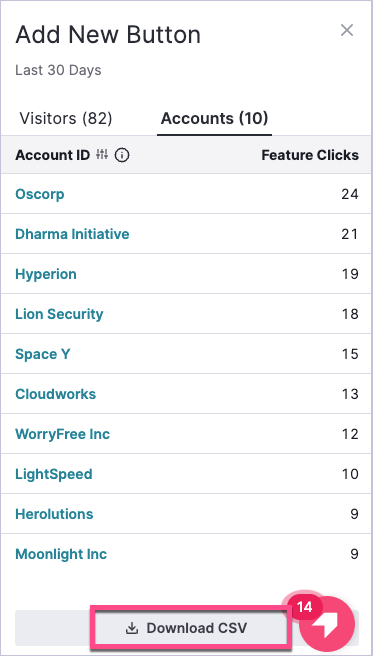This screenshot has width=373, height=656.
Task: Open the Lion Security account
Action: pos(59,314)
